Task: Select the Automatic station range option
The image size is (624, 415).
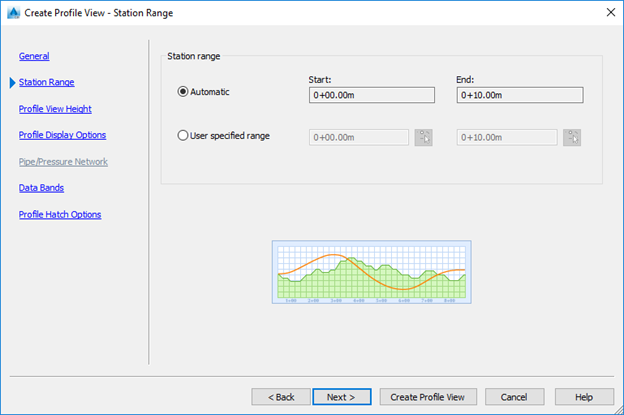Action: point(182,92)
